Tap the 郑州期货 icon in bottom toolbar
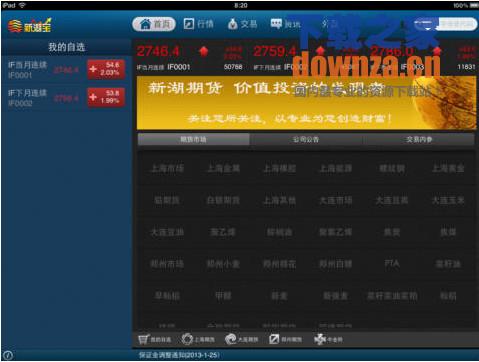 (x=285, y=339)
